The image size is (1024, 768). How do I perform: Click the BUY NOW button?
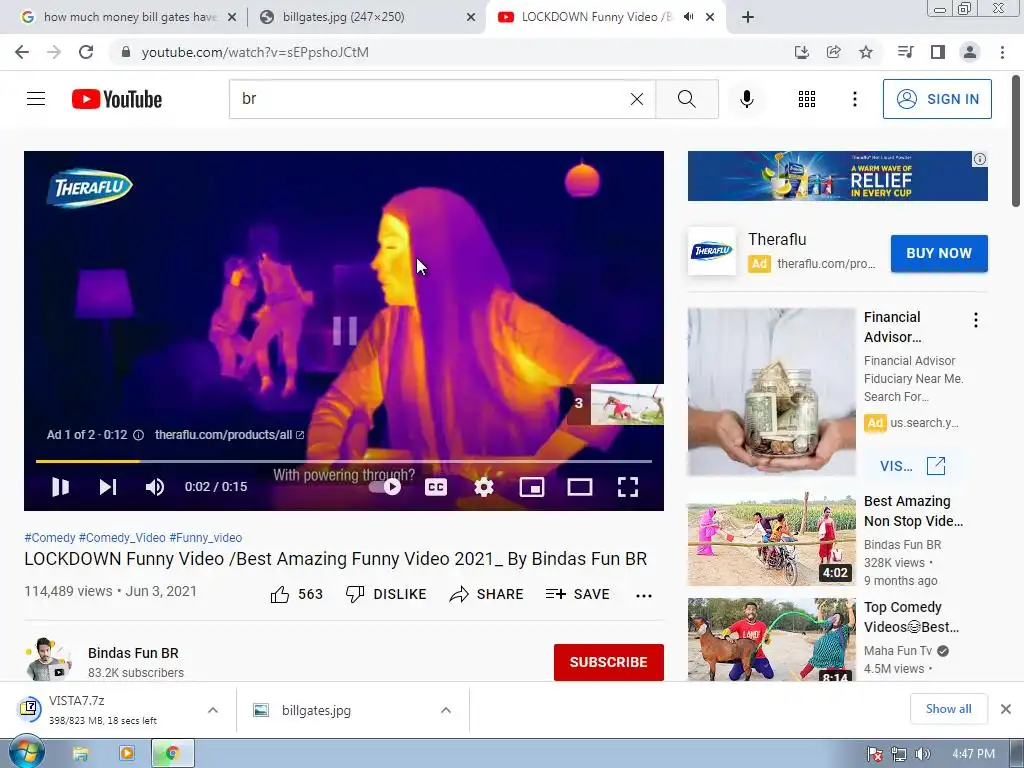coord(939,253)
